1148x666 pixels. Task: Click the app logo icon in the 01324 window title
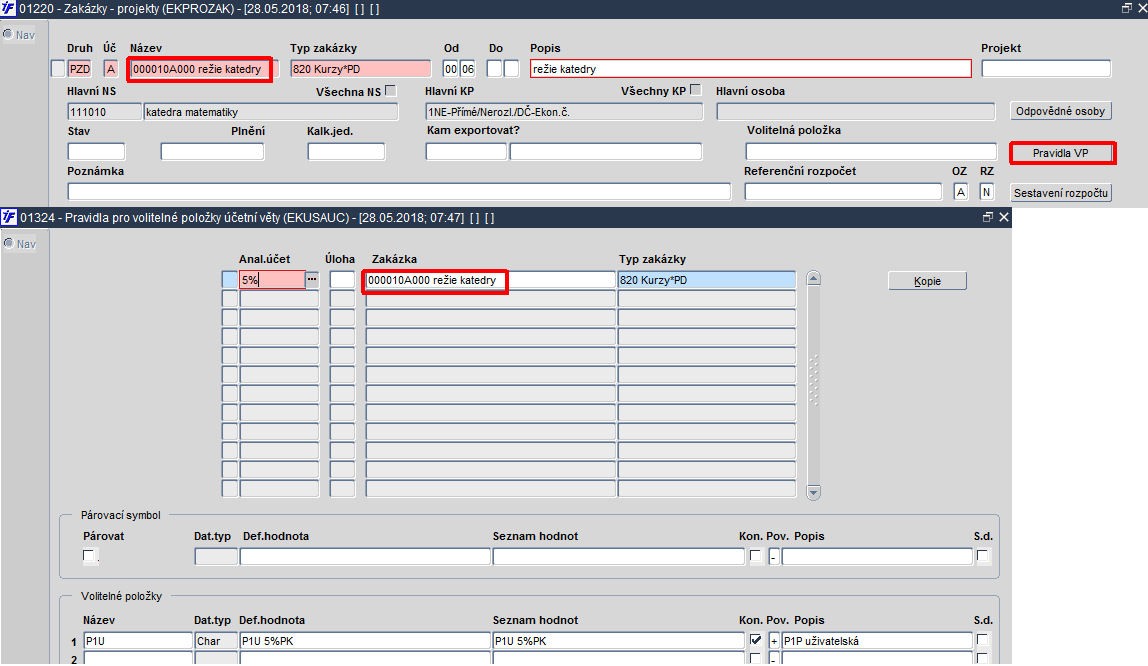click(x=9, y=217)
